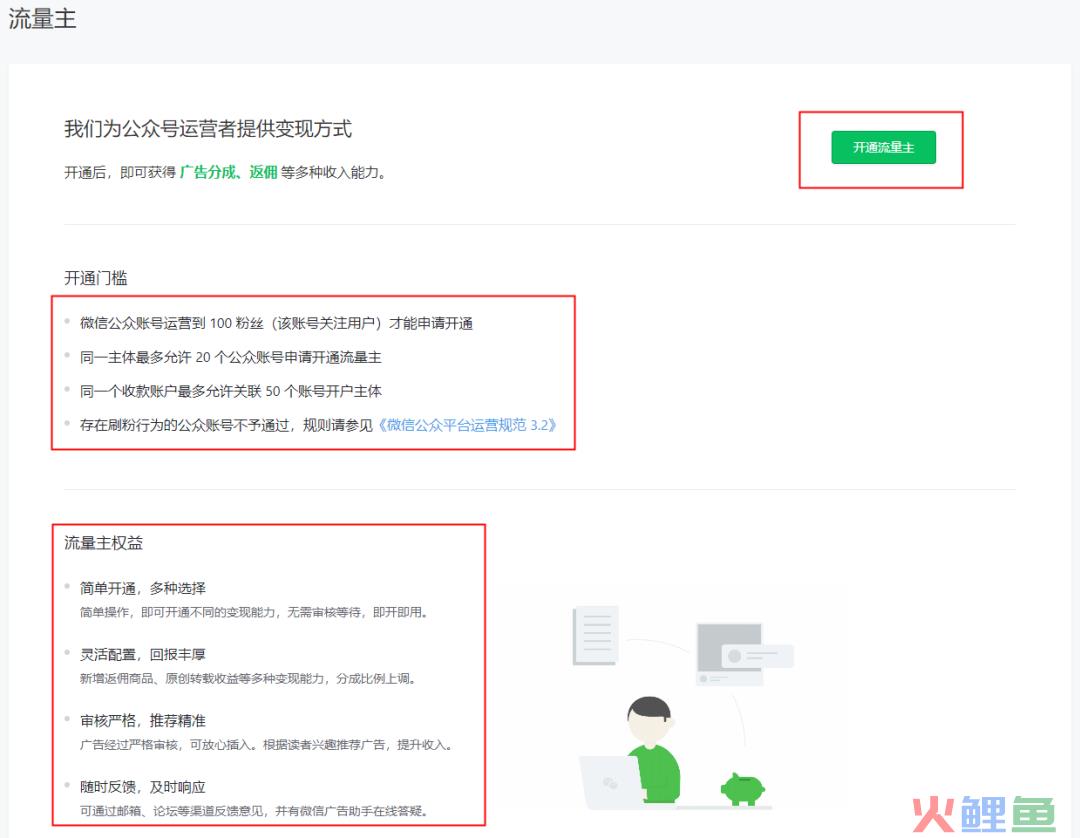1080x838 pixels.
Task: Click the ad card window illustration
Action: 744,653
